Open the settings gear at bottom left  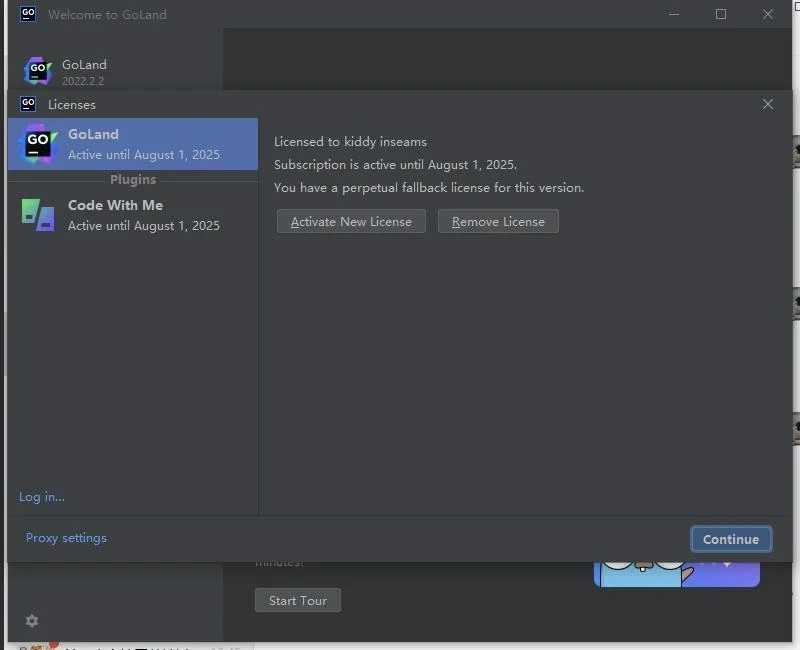click(x=32, y=620)
